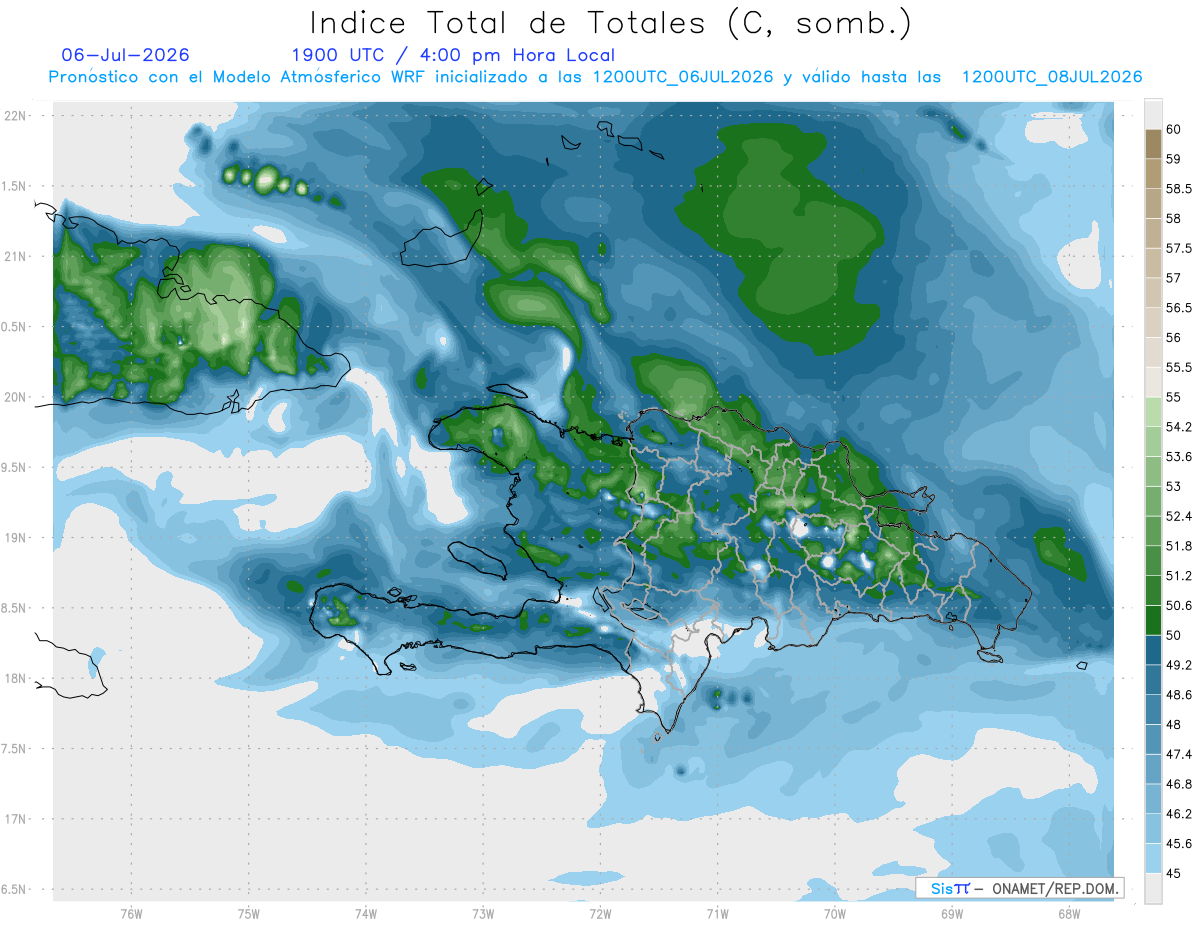
Task: Click the "76W" longitude label
Action: coord(131,914)
